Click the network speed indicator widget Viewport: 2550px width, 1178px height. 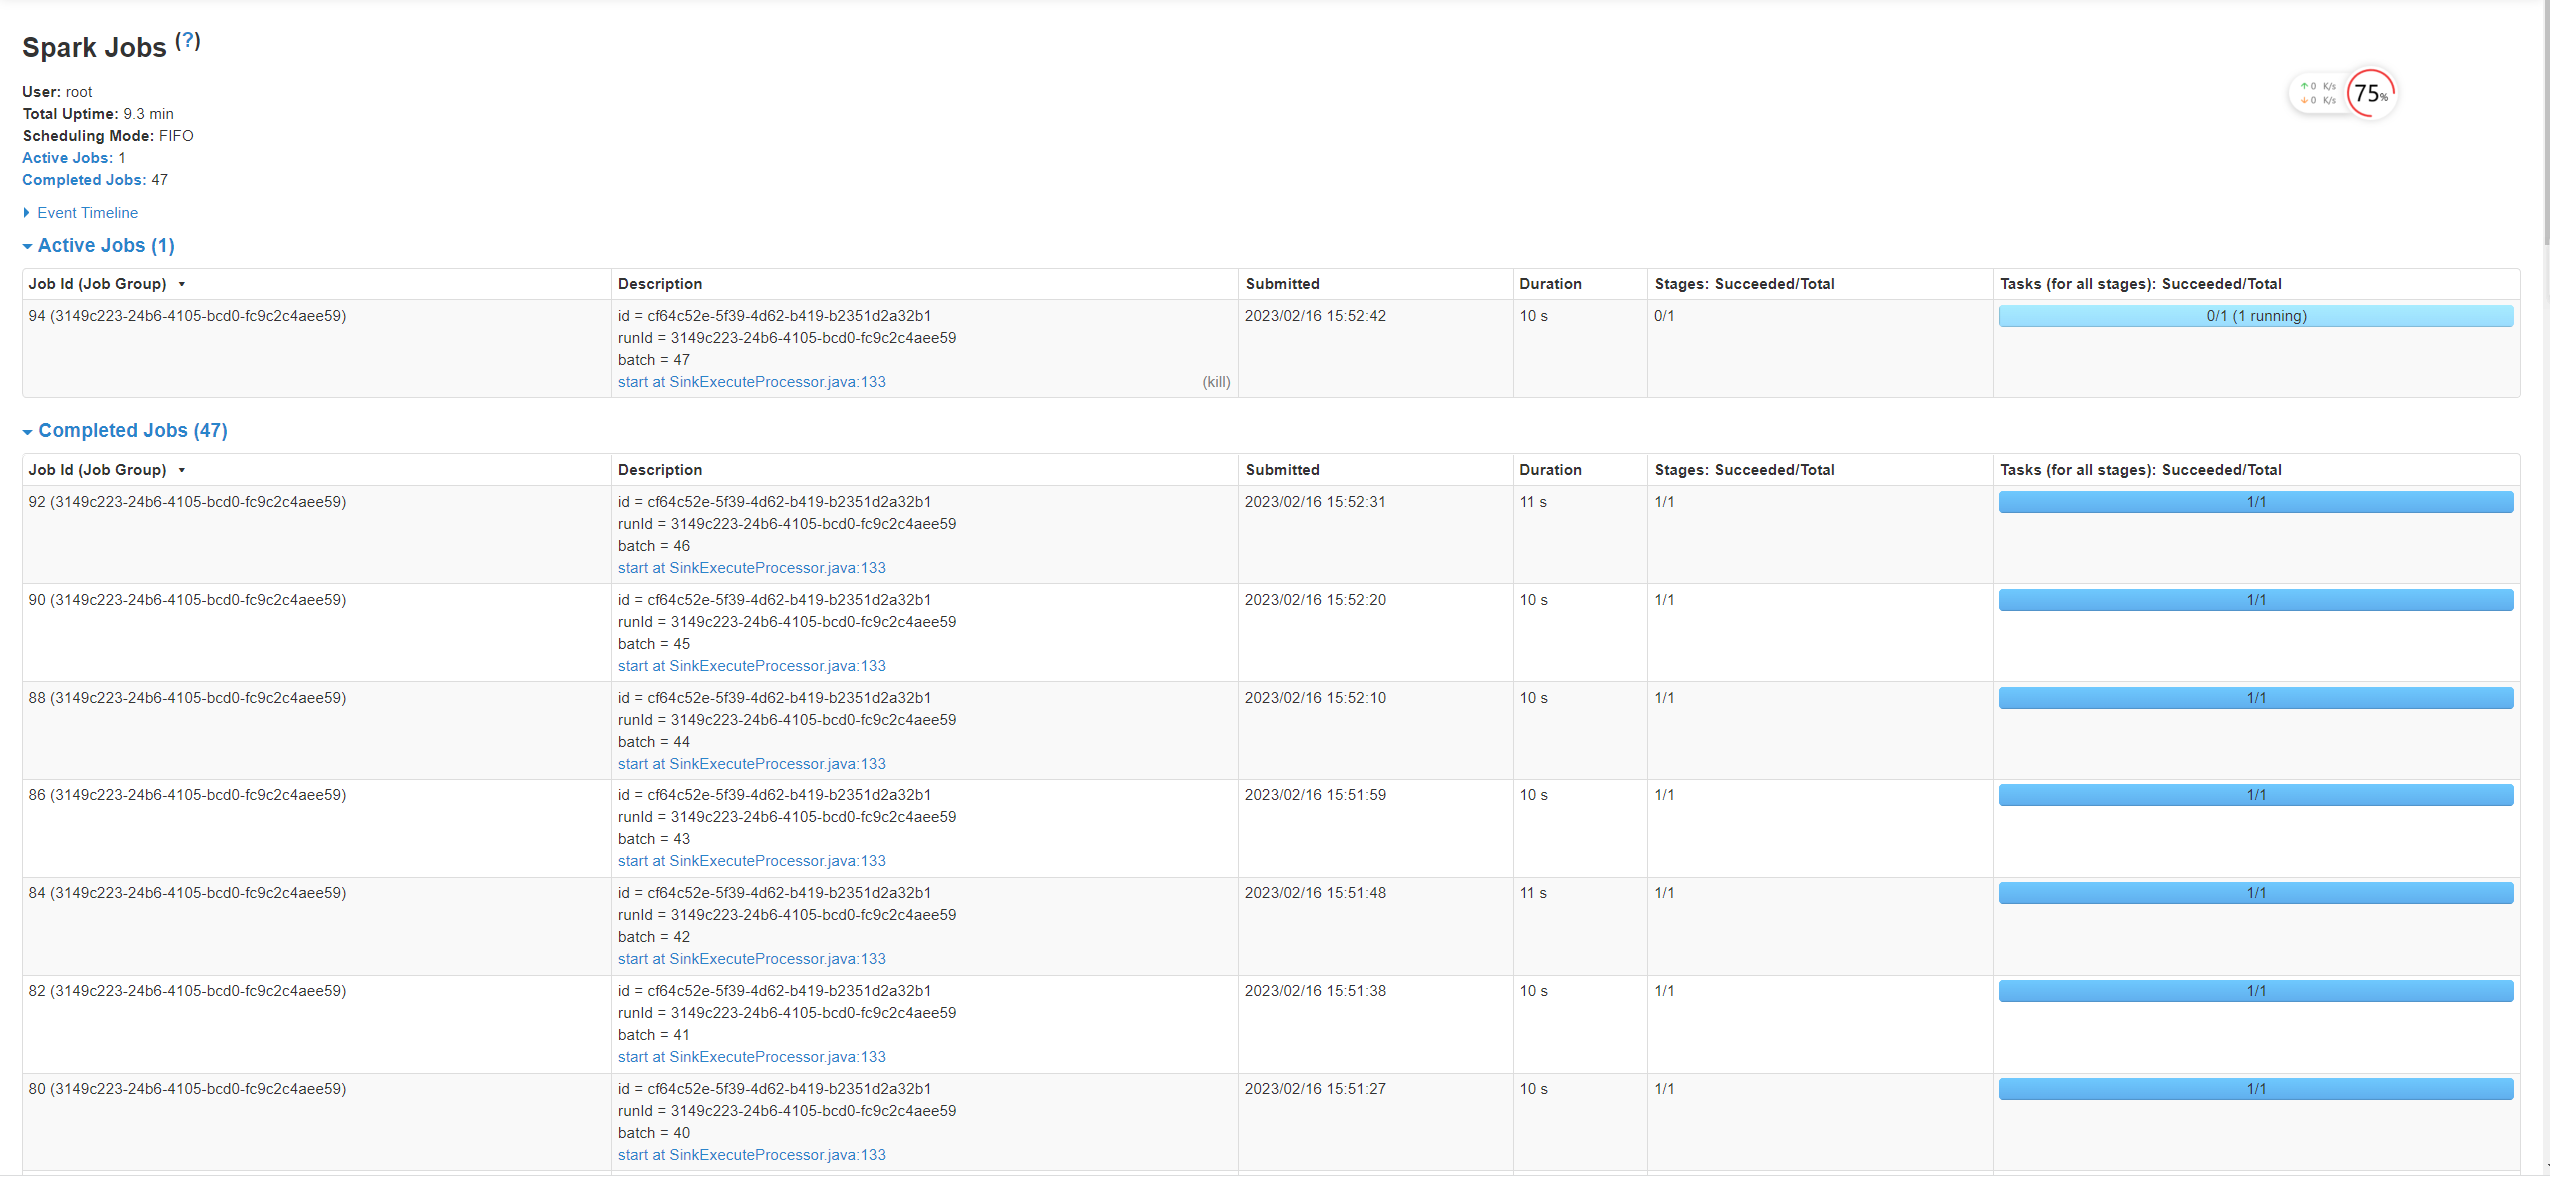2317,94
